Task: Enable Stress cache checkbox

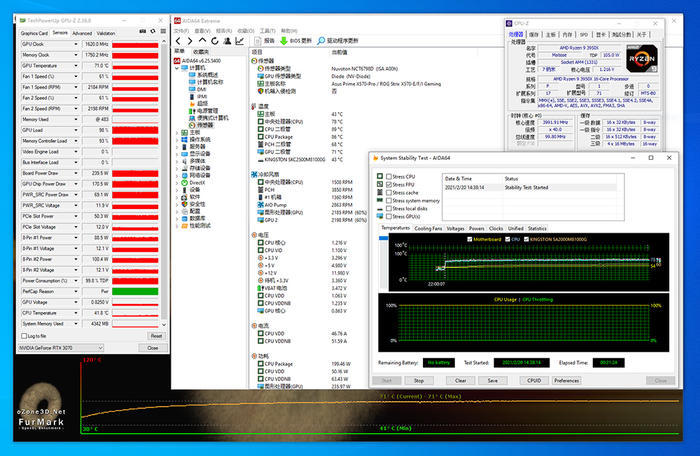Action: coord(389,192)
